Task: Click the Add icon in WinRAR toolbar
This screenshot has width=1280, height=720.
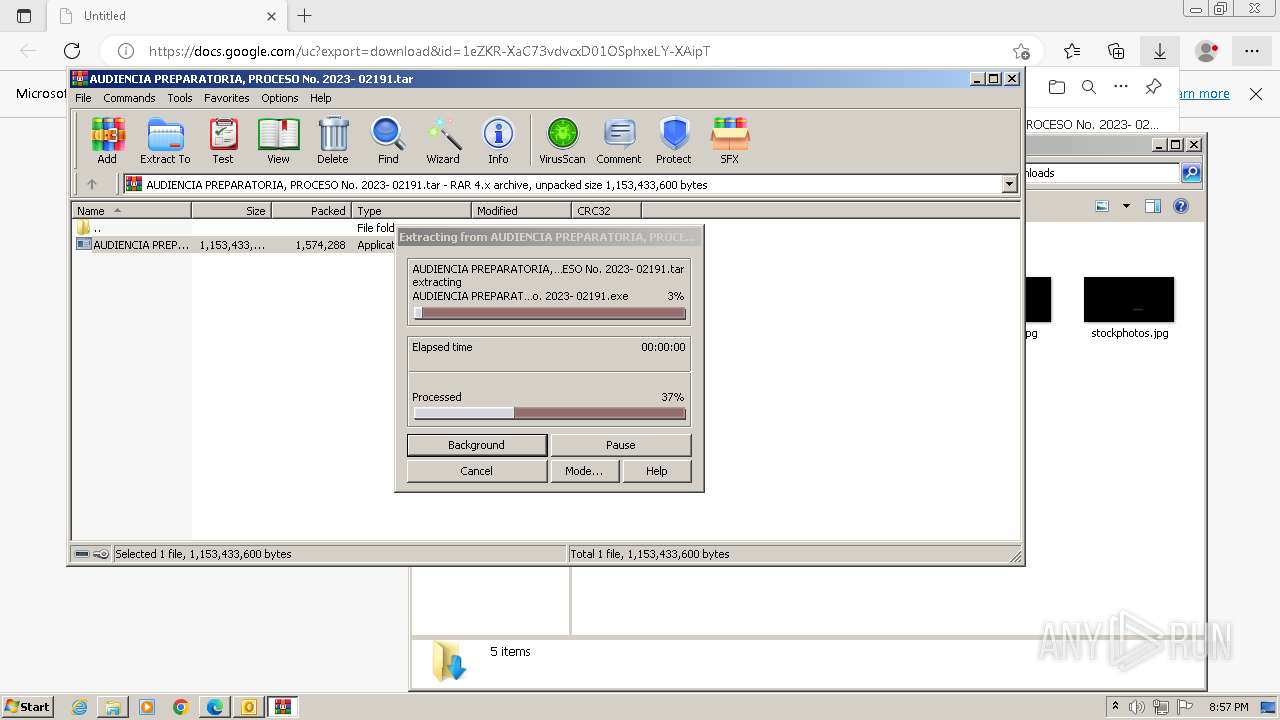Action: [x=107, y=140]
